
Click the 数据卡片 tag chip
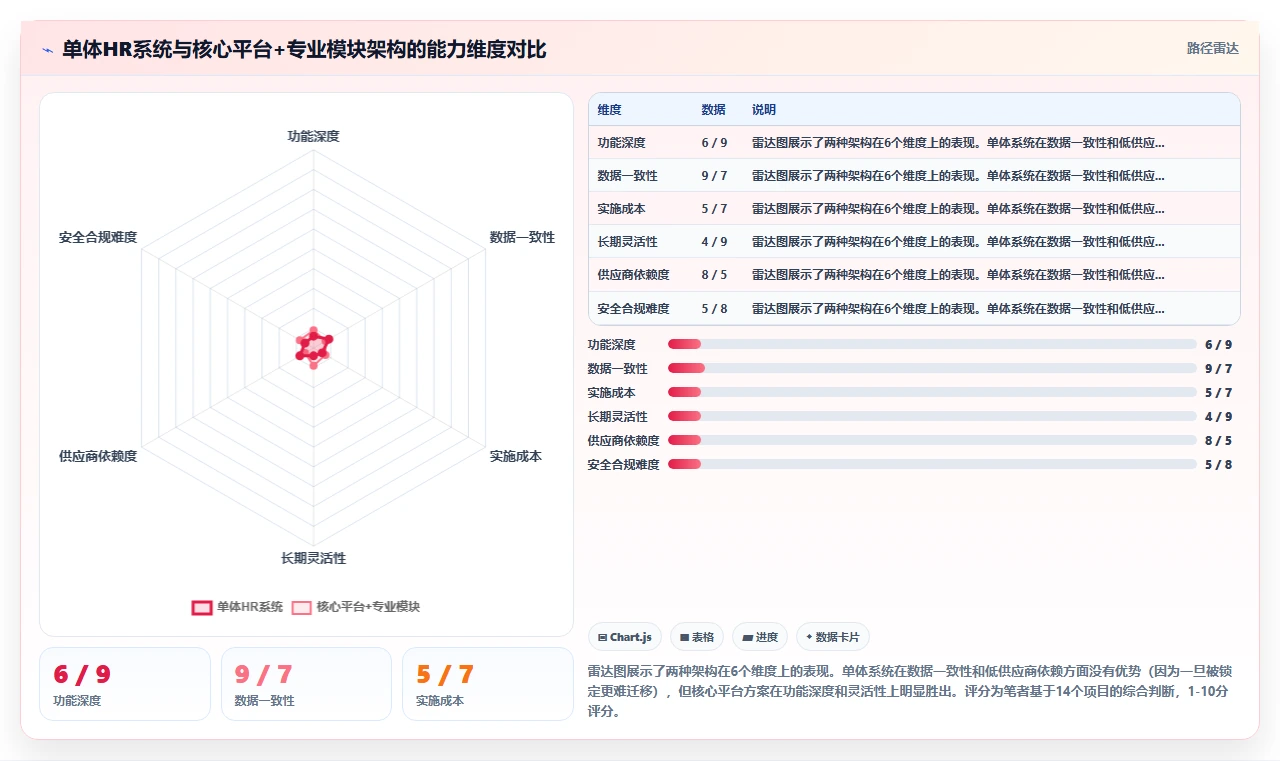tap(833, 637)
